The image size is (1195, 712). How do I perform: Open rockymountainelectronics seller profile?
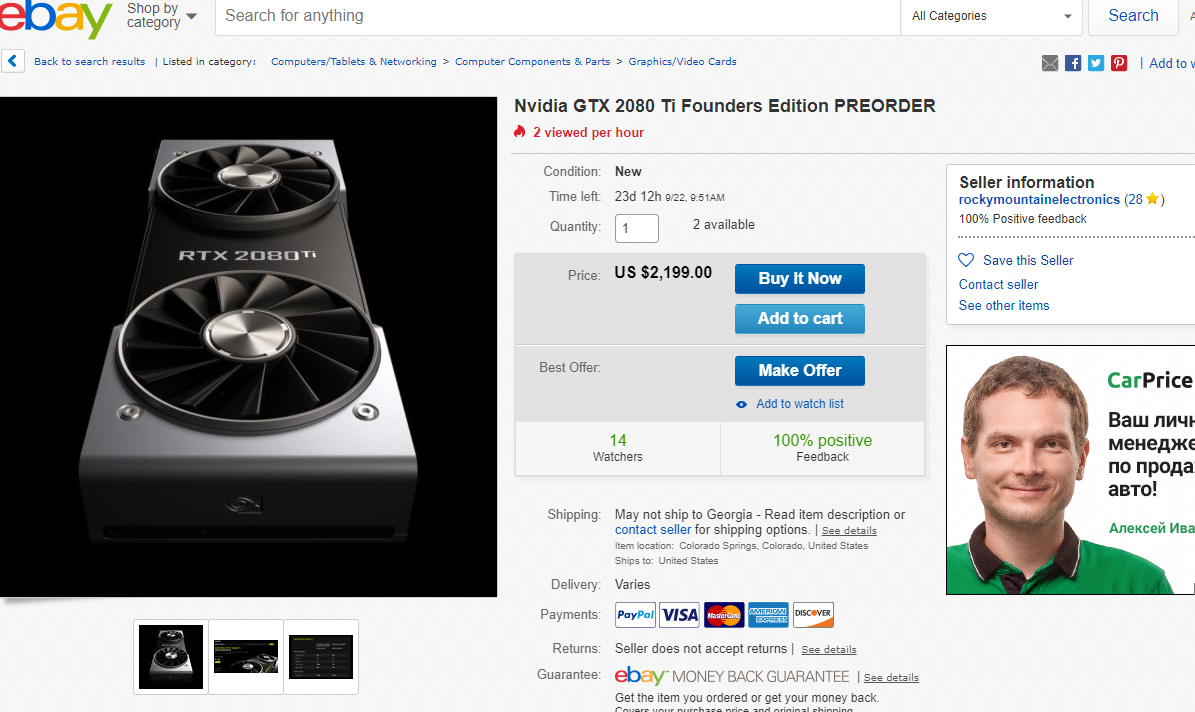[1039, 200]
